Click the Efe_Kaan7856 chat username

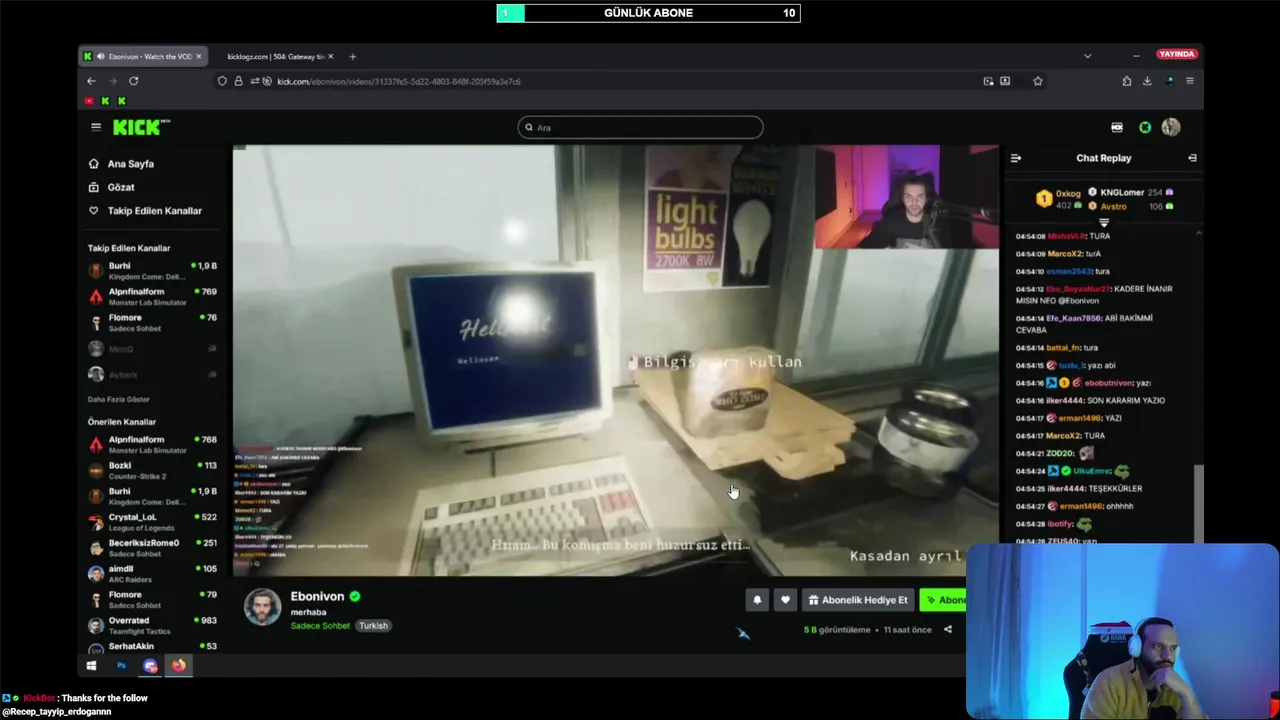tap(1075, 319)
